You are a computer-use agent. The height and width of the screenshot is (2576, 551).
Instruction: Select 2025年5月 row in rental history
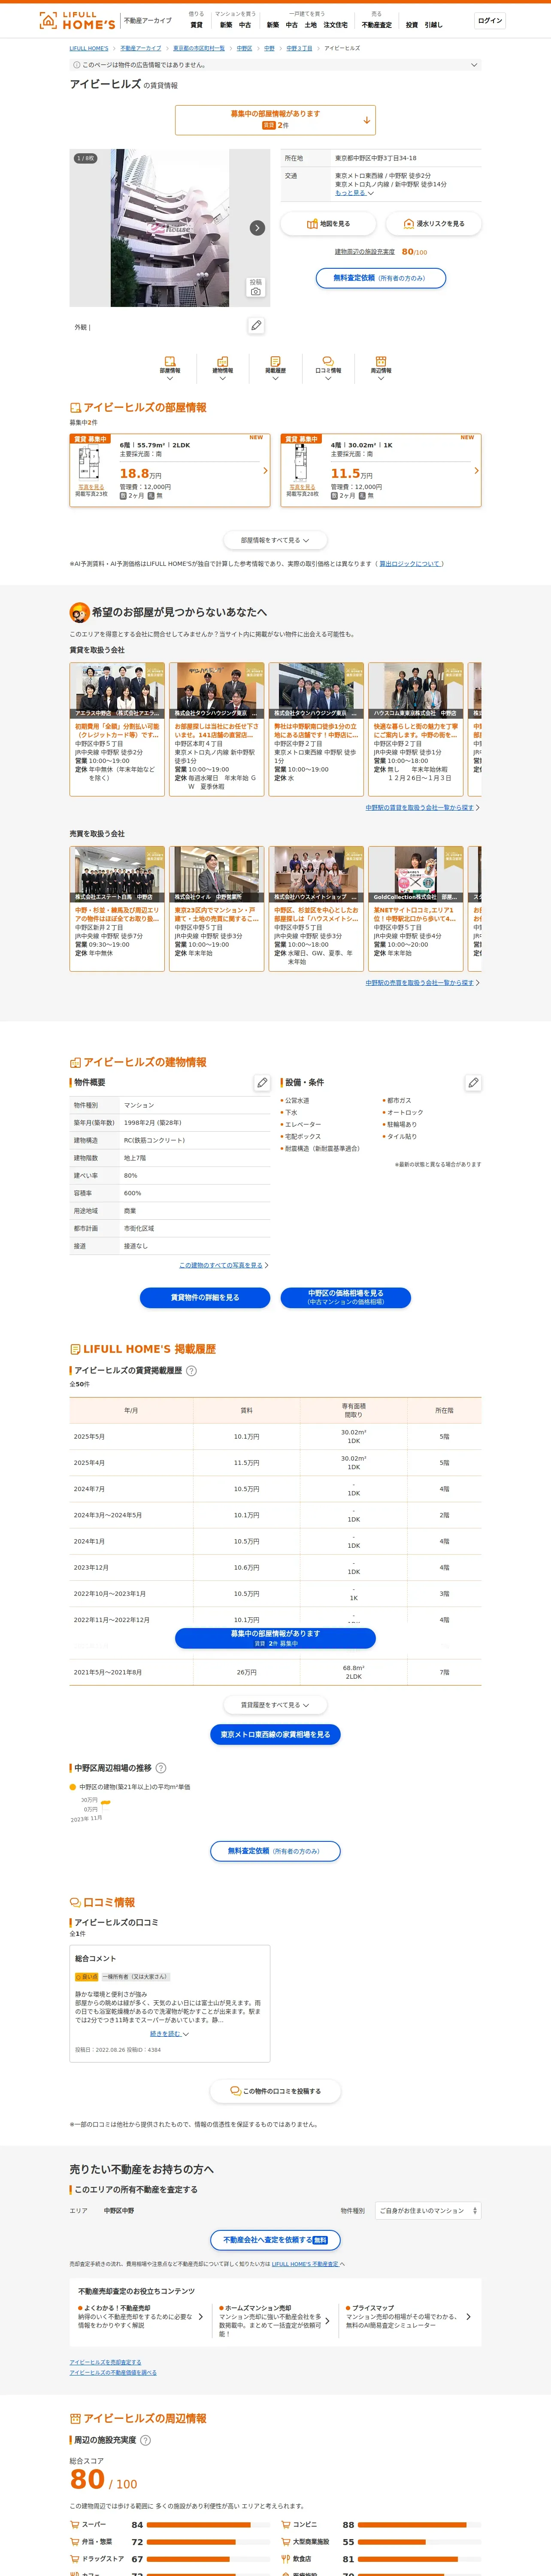(275, 1436)
